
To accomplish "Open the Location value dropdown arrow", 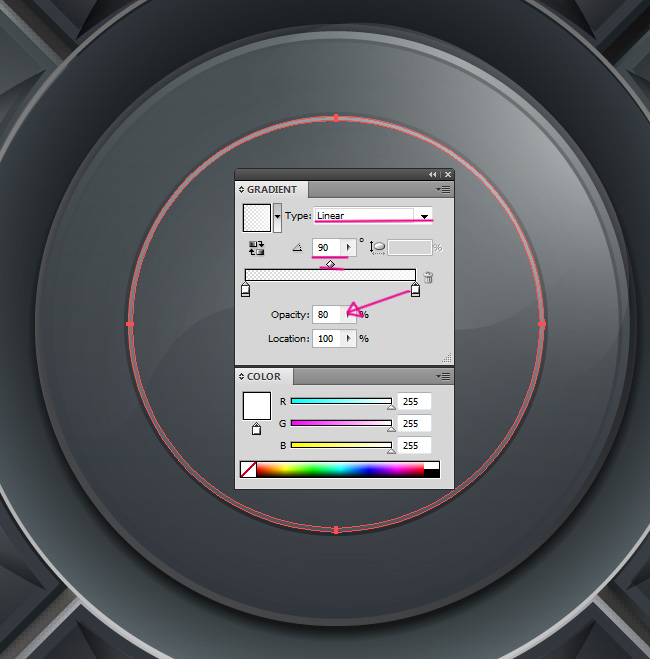I will click(x=348, y=339).
